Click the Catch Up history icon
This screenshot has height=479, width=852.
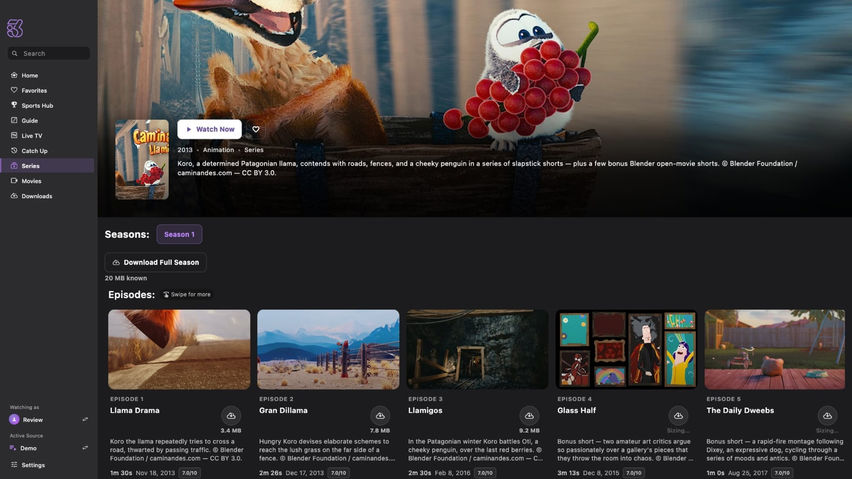[x=14, y=150]
